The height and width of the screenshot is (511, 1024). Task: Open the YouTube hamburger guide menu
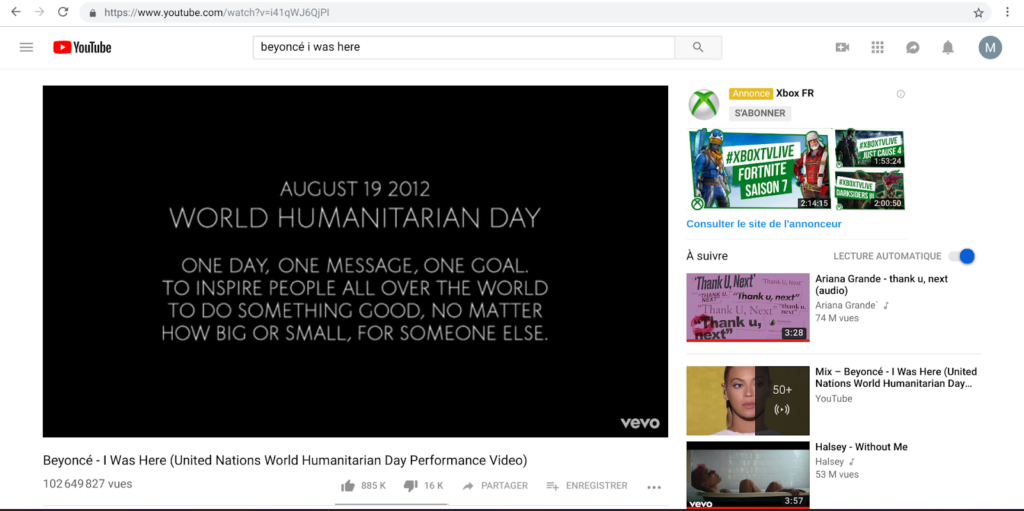pyautogui.click(x=26, y=47)
